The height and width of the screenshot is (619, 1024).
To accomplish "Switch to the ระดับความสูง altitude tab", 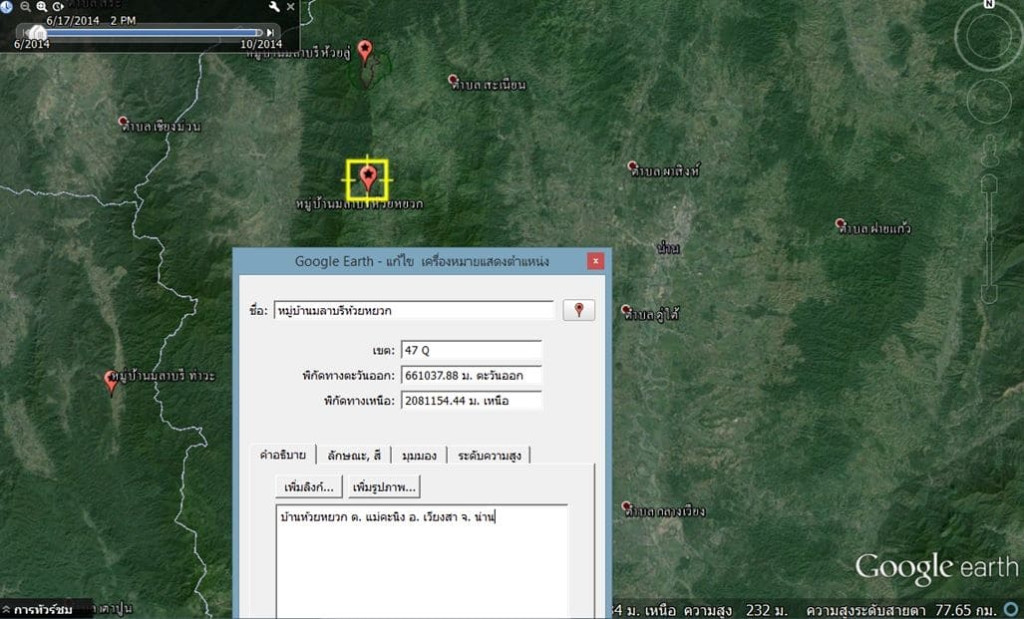I will pos(489,455).
